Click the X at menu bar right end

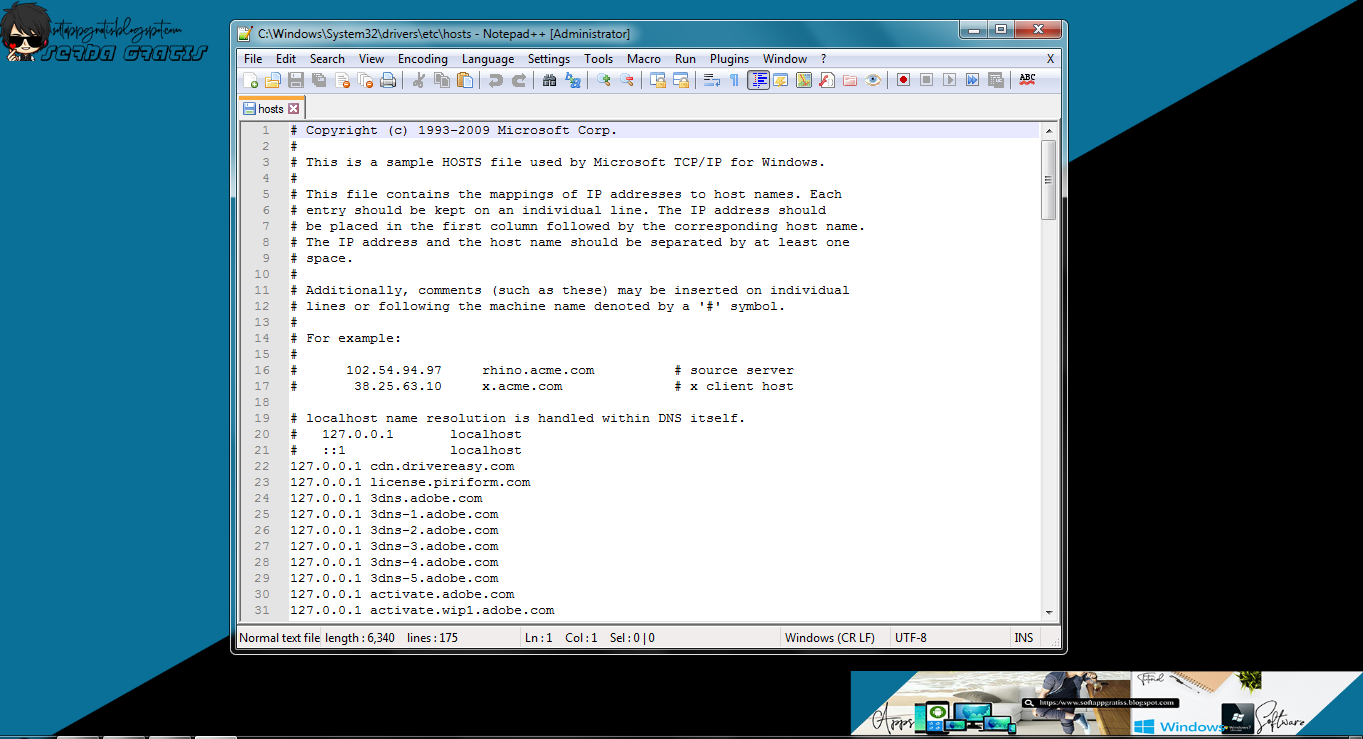pos(1050,59)
